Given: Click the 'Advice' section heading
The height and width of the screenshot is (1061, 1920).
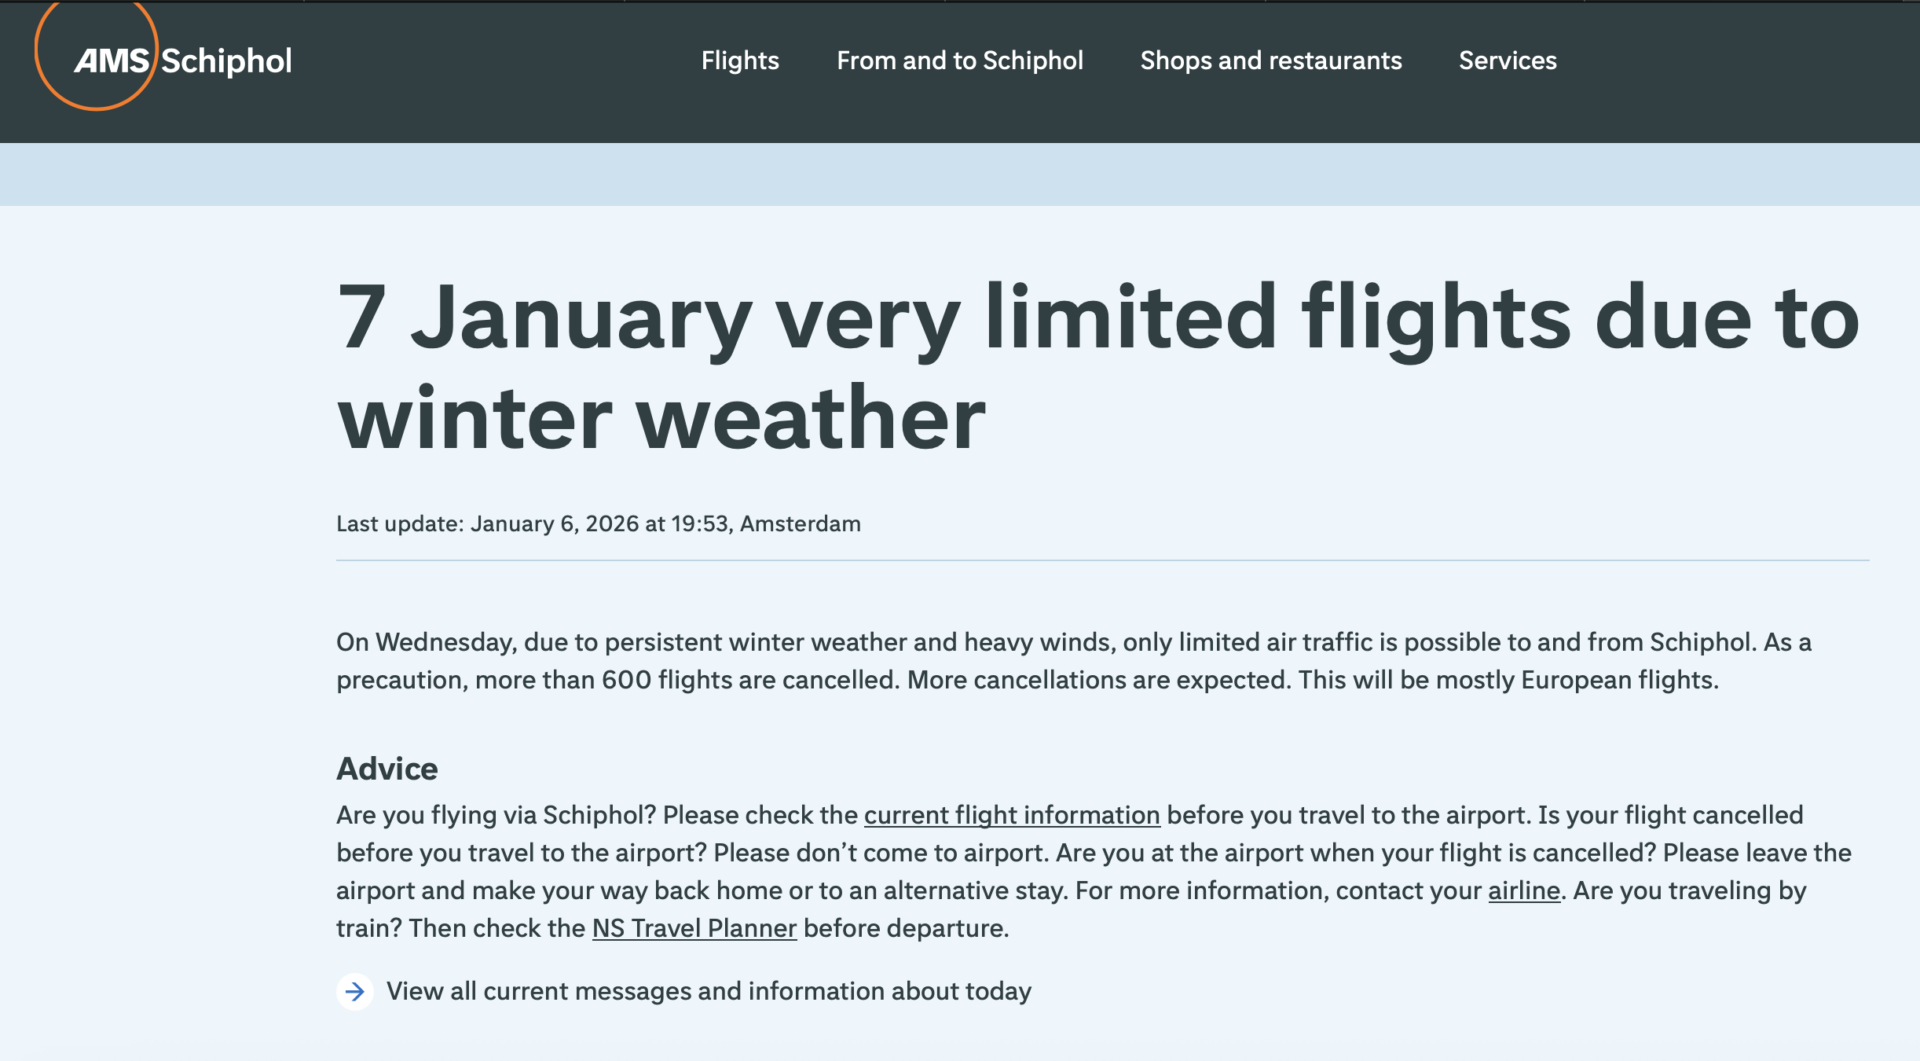Looking at the screenshot, I should coord(387,768).
